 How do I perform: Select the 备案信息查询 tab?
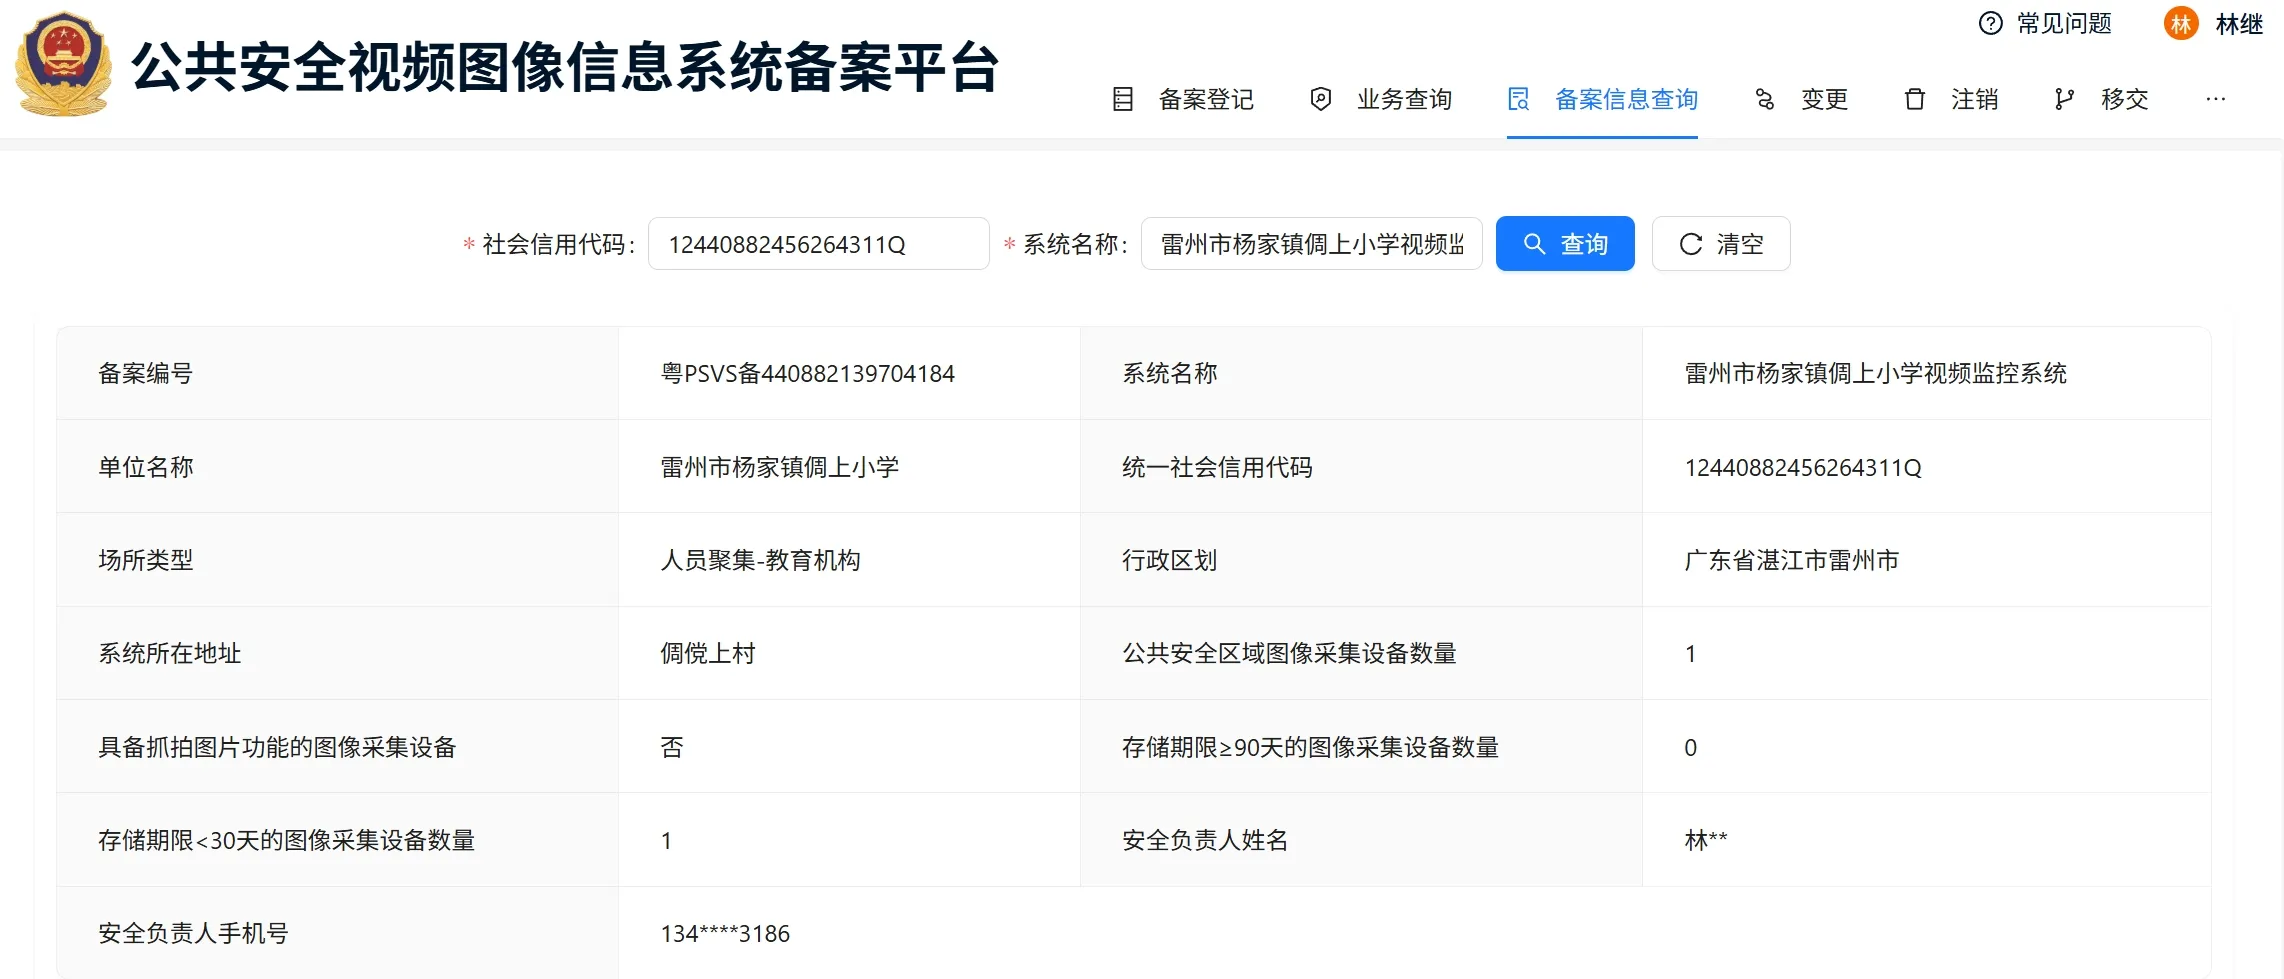[1603, 99]
